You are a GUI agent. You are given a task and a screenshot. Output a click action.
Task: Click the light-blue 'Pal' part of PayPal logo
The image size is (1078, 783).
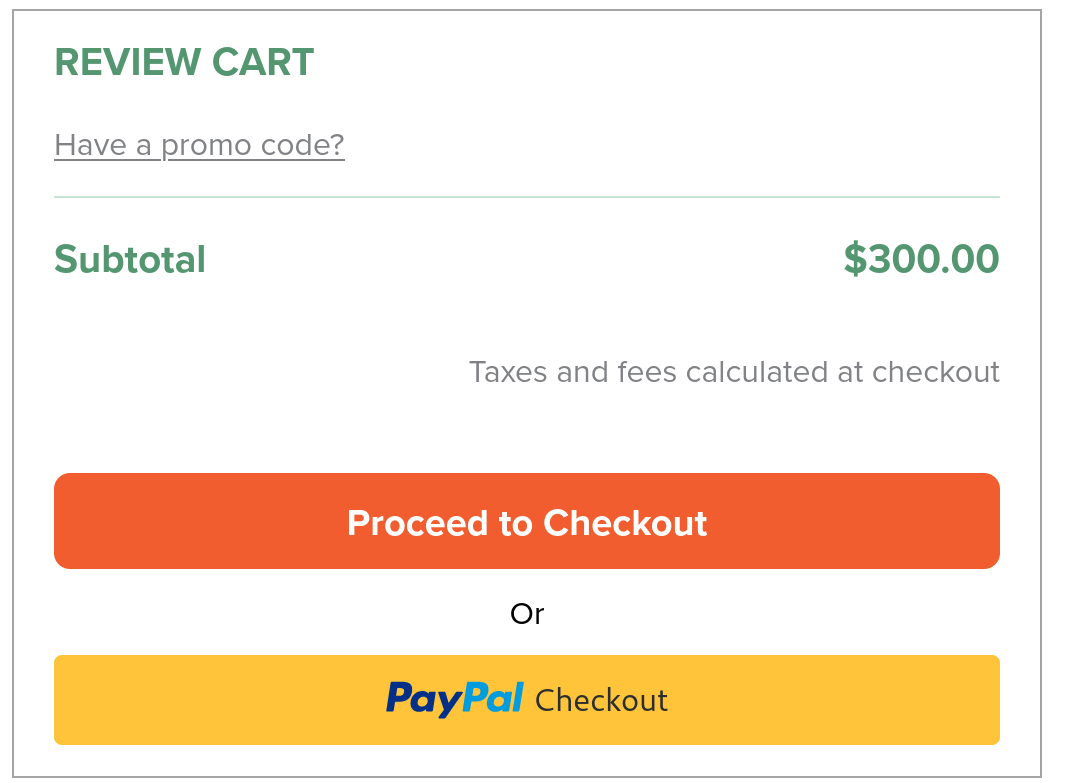[x=494, y=697]
